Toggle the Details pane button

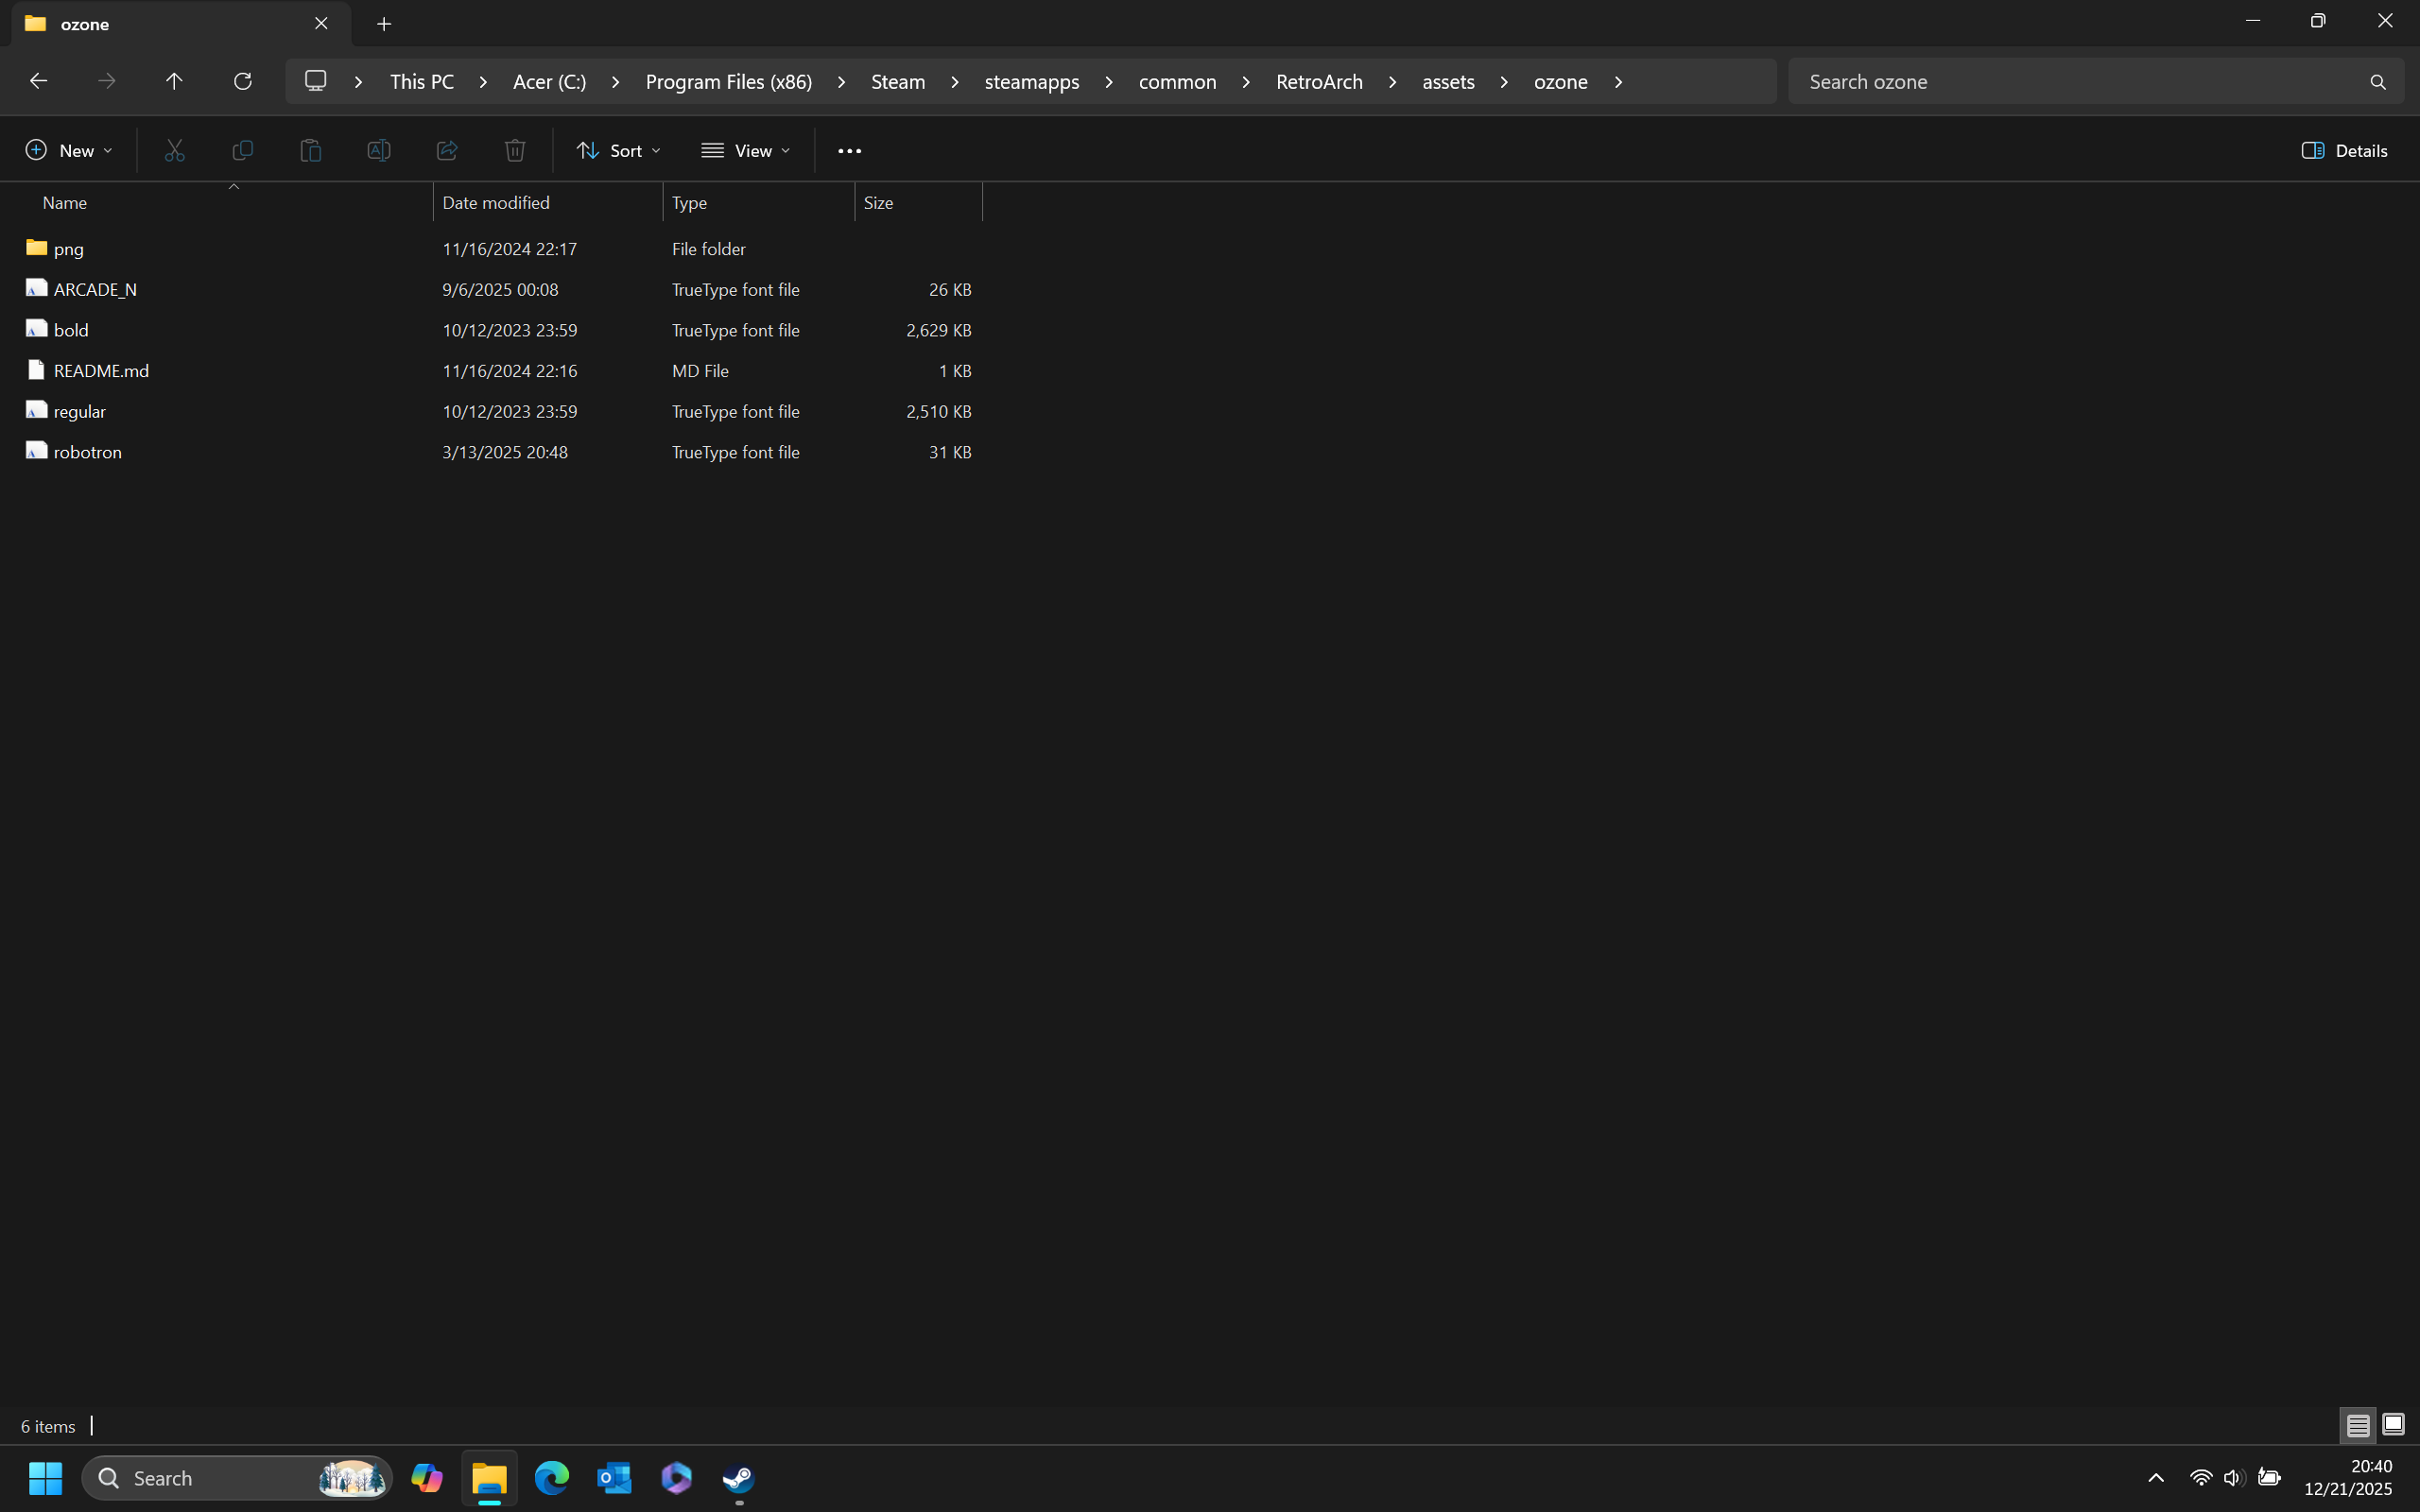coord(2344,151)
